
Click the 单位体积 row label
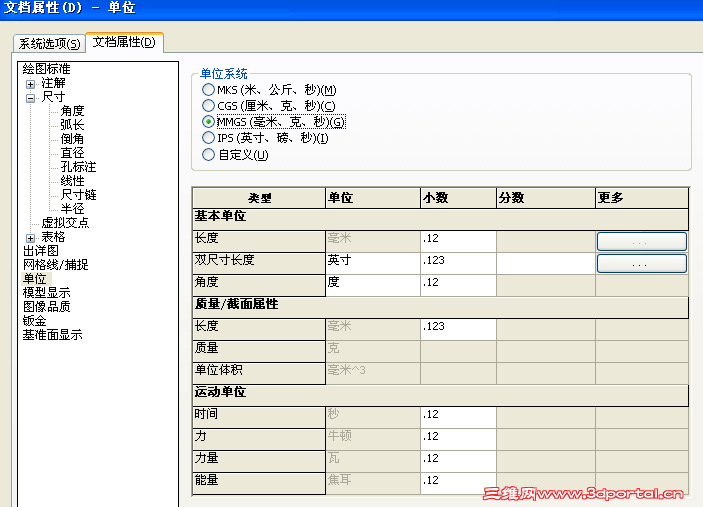(x=259, y=373)
